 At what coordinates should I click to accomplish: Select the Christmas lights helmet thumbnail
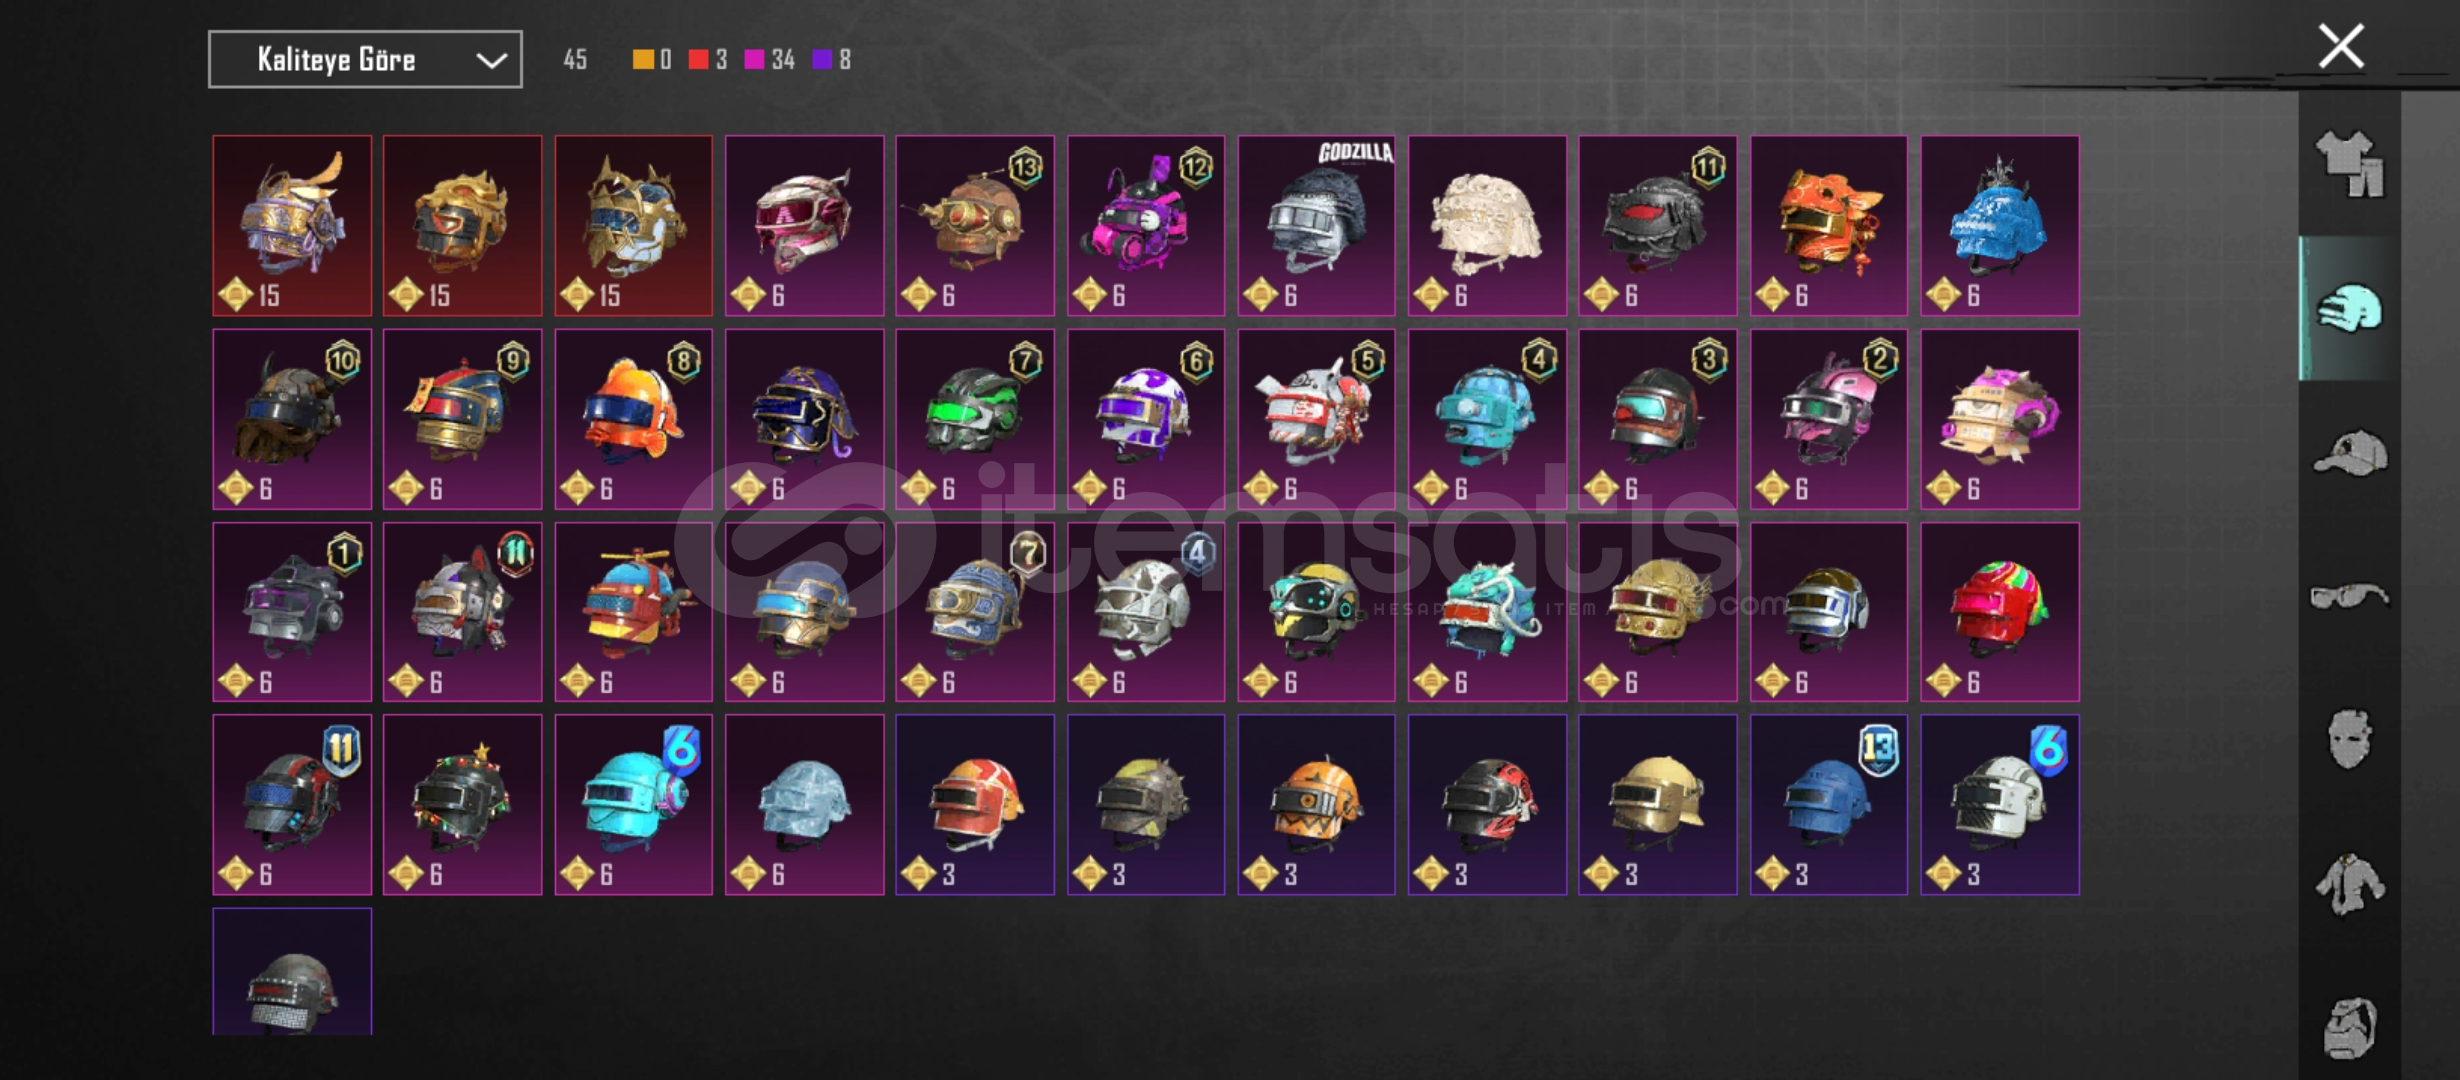[462, 804]
